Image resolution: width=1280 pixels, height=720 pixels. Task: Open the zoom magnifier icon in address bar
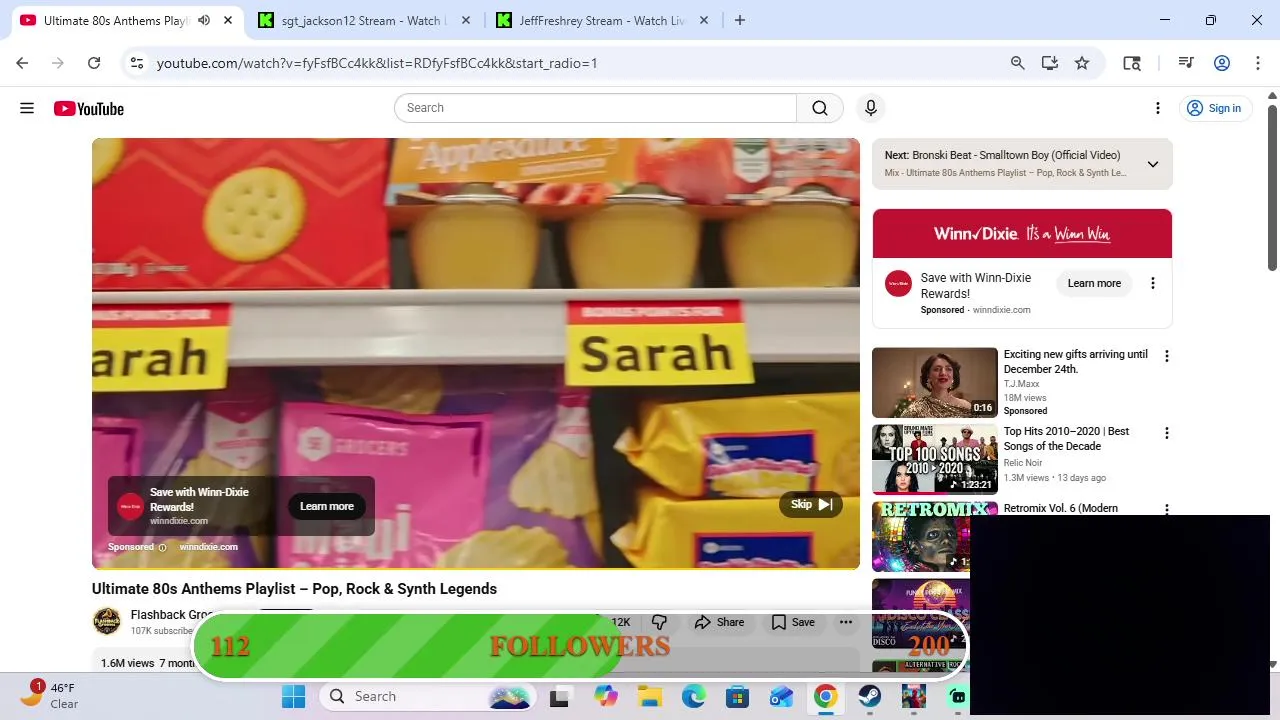point(1017,63)
